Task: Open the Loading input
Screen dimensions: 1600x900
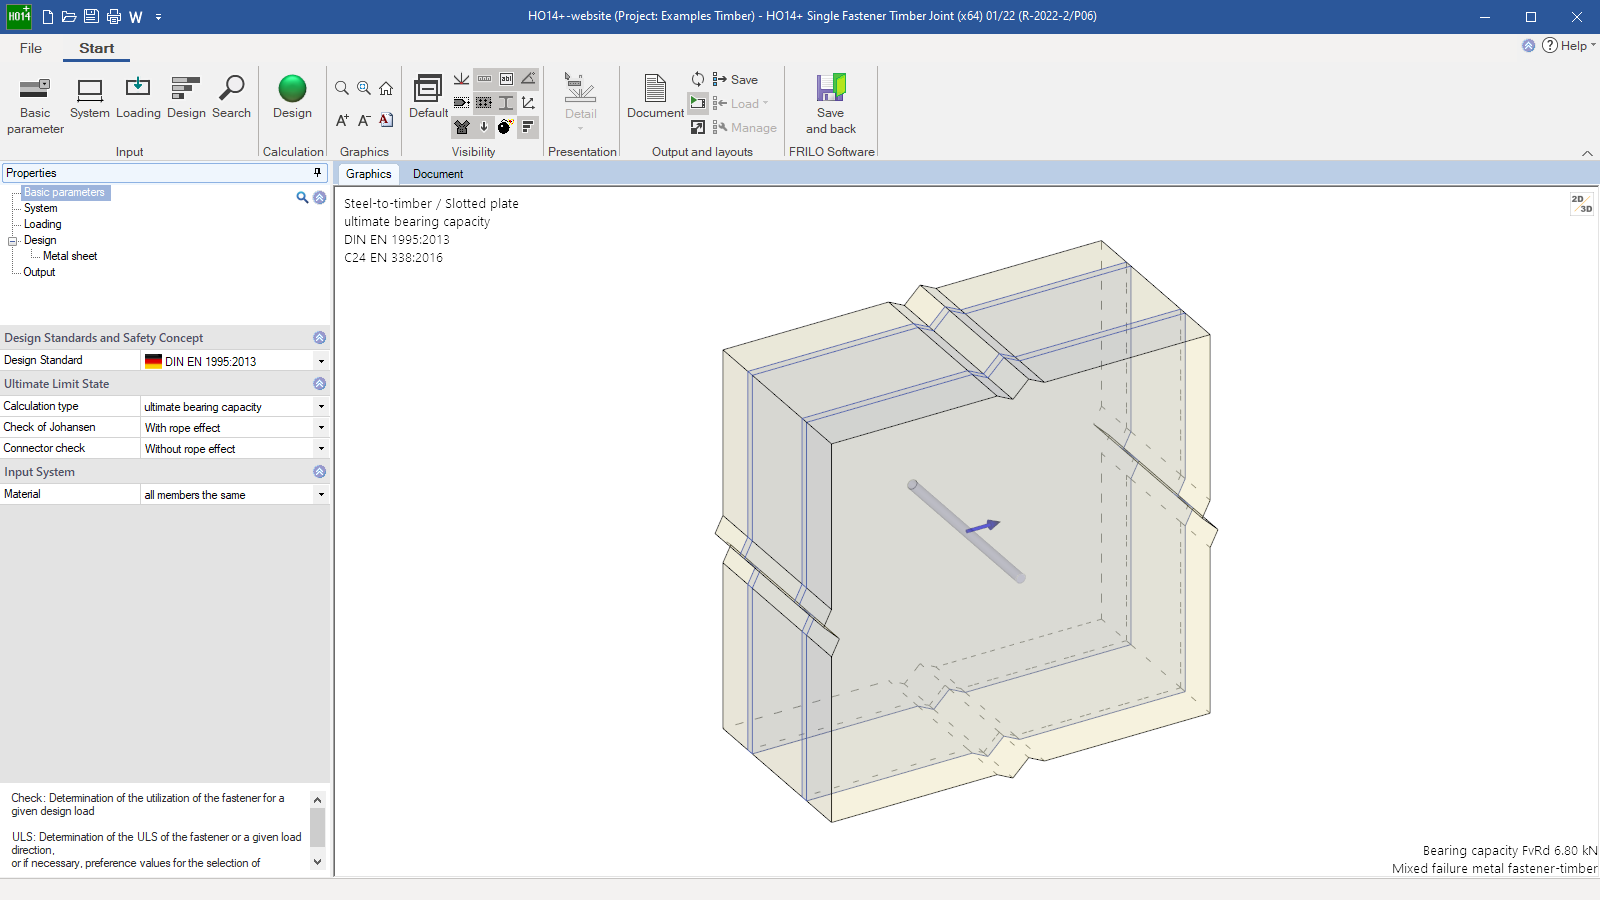Action: pyautogui.click(x=138, y=98)
